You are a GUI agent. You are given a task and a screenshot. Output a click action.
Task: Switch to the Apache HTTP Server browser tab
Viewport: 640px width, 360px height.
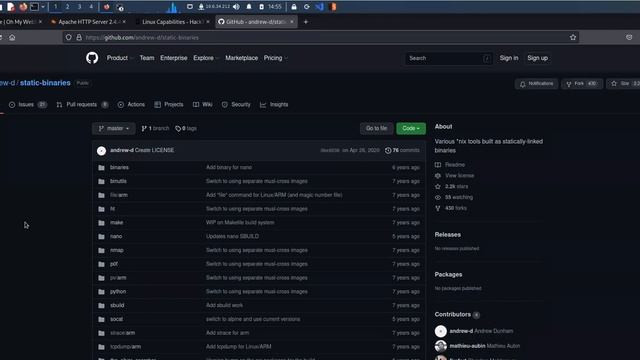tap(89, 22)
